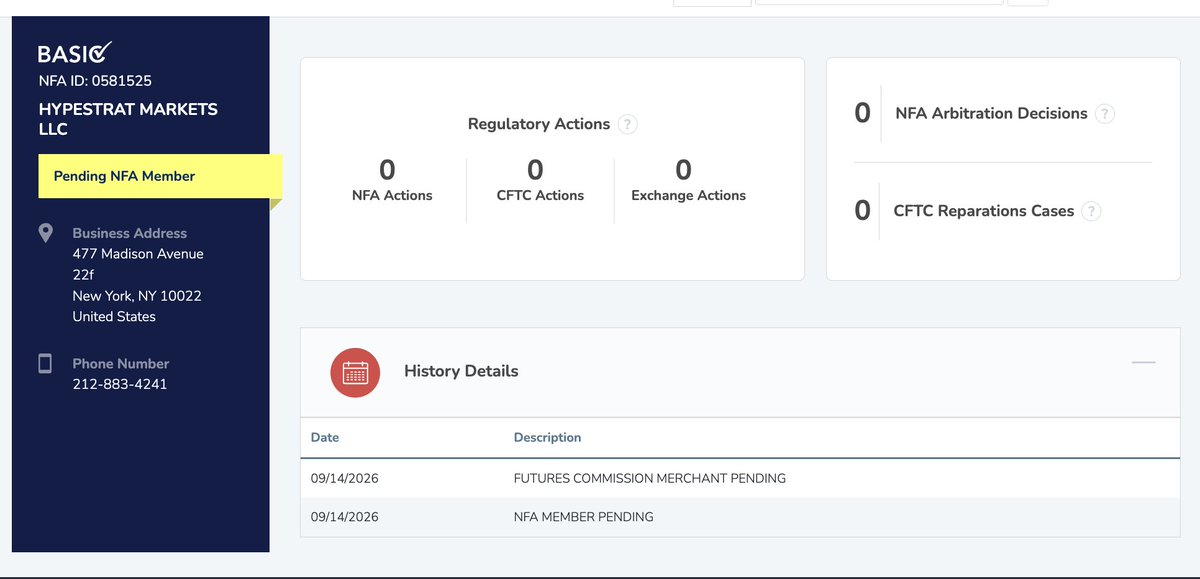Click the red calendar History Details icon
Screen dimensions: 1200x579
click(355, 372)
